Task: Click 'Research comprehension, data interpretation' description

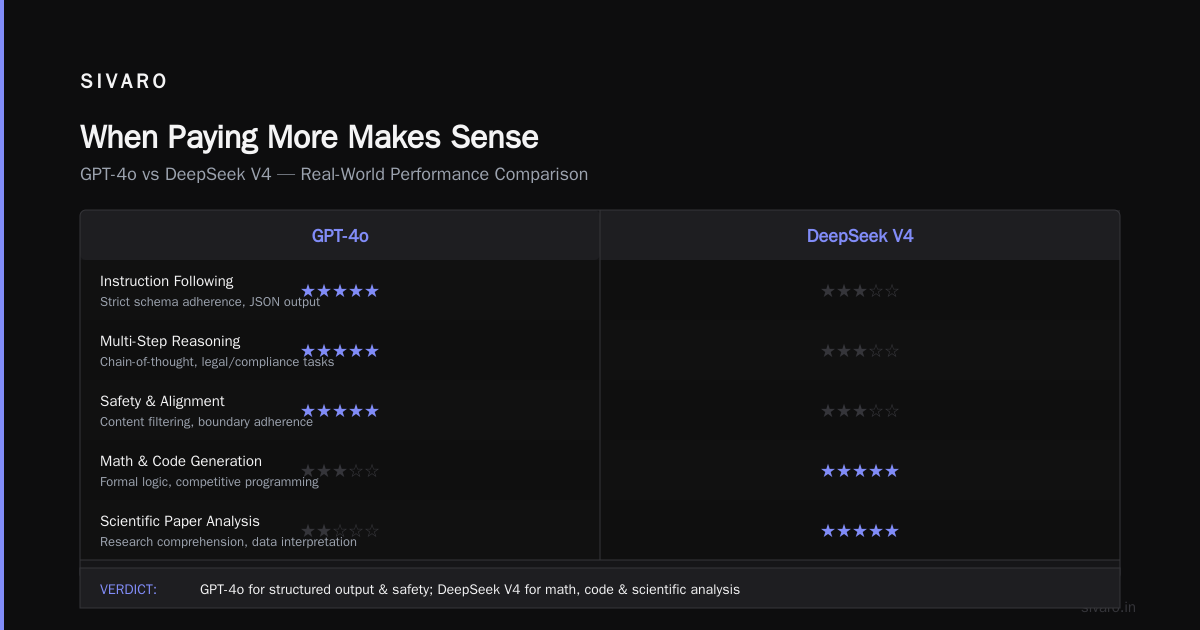Action: coord(228,542)
